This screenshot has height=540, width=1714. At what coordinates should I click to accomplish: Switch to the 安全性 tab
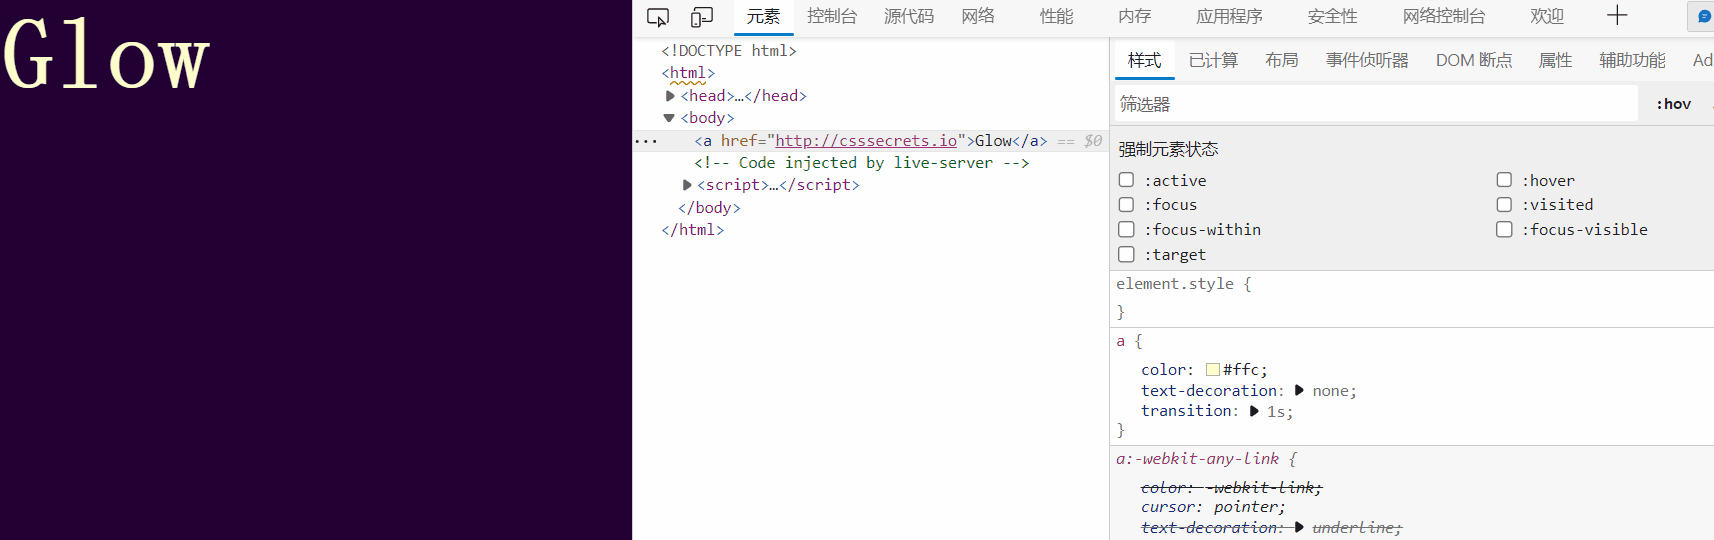pyautogui.click(x=1332, y=16)
